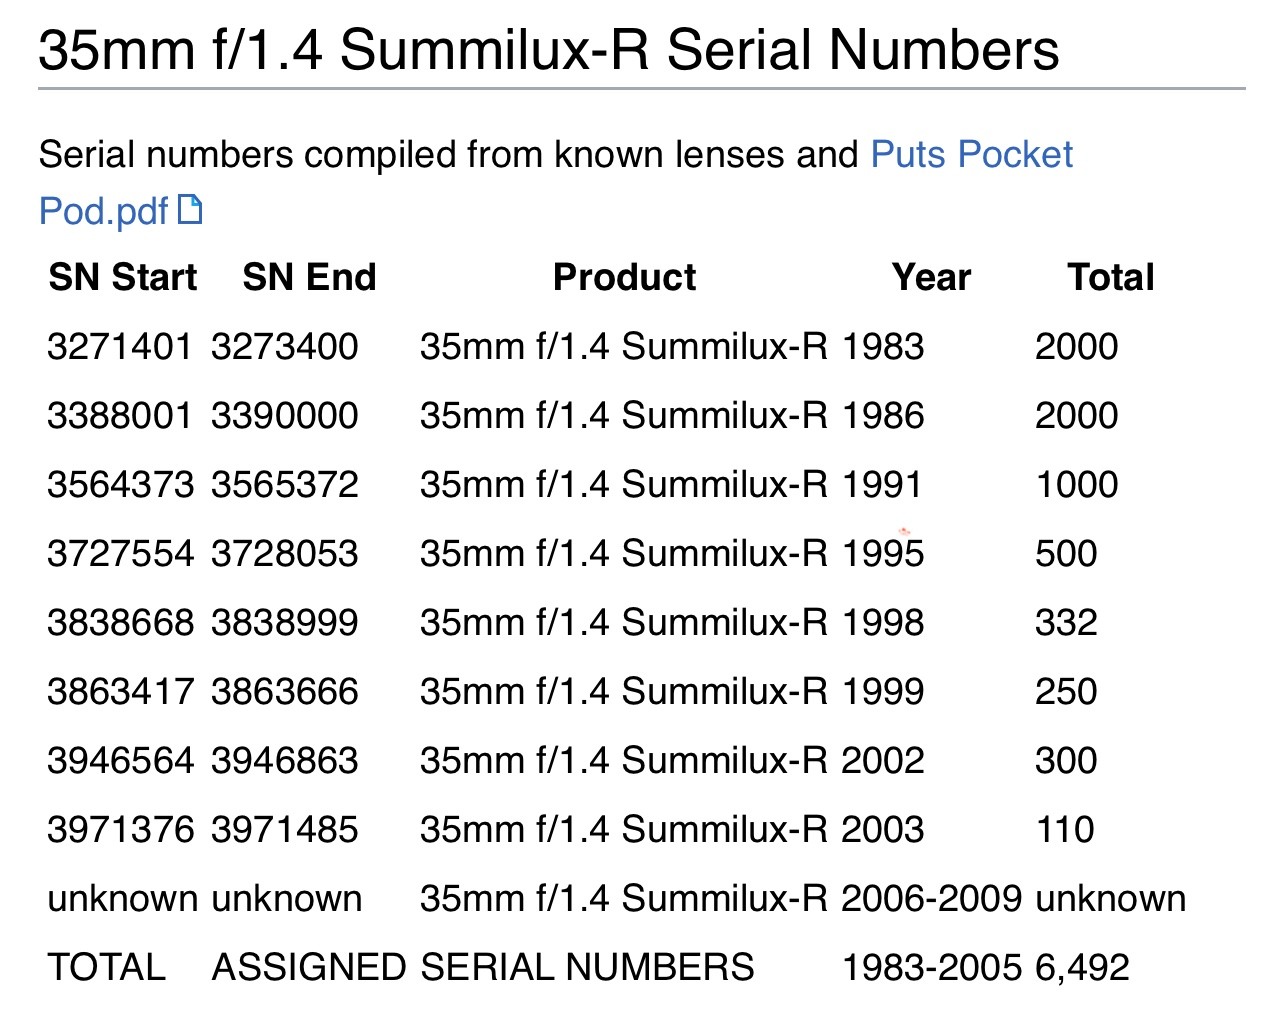Select the total 500 cell
Viewport: 1284px width, 1010px height.
click(x=1066, y=554)
